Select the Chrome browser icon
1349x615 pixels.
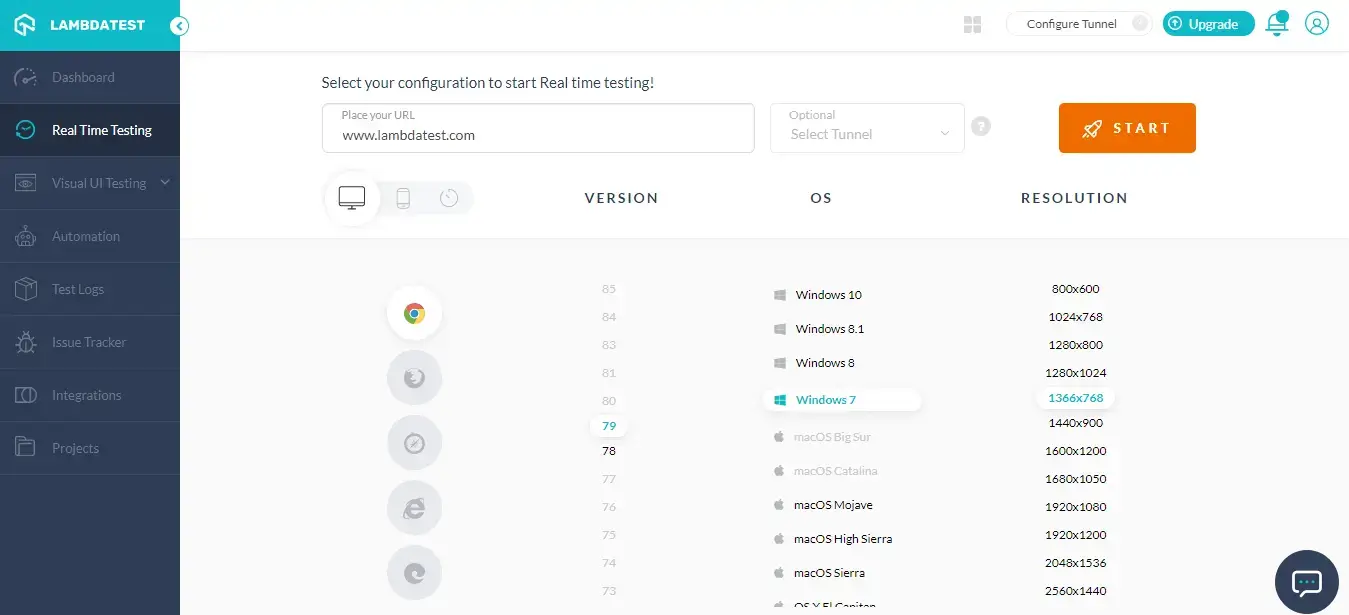point(414,312)
